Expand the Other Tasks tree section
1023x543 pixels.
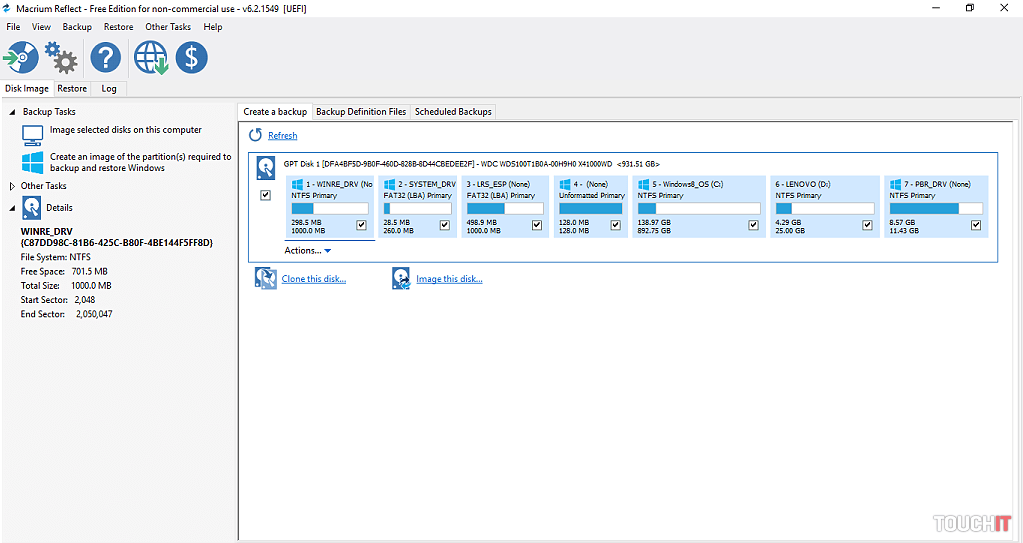click(x=12, y=186)
